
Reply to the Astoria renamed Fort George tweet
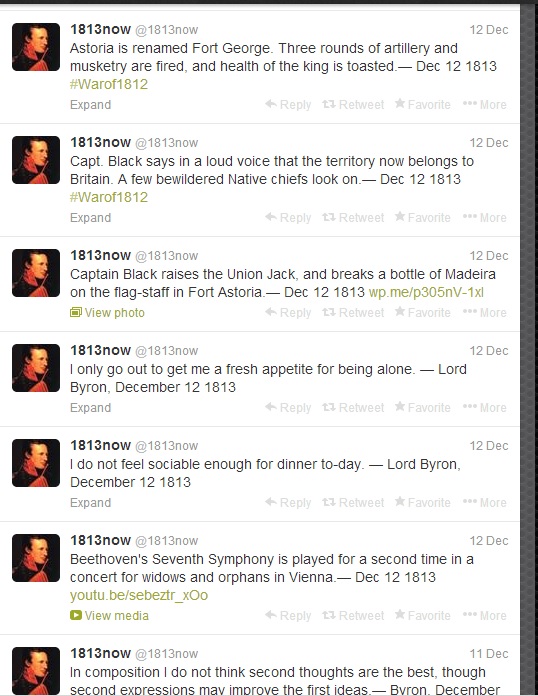click(x=288, y=105)
